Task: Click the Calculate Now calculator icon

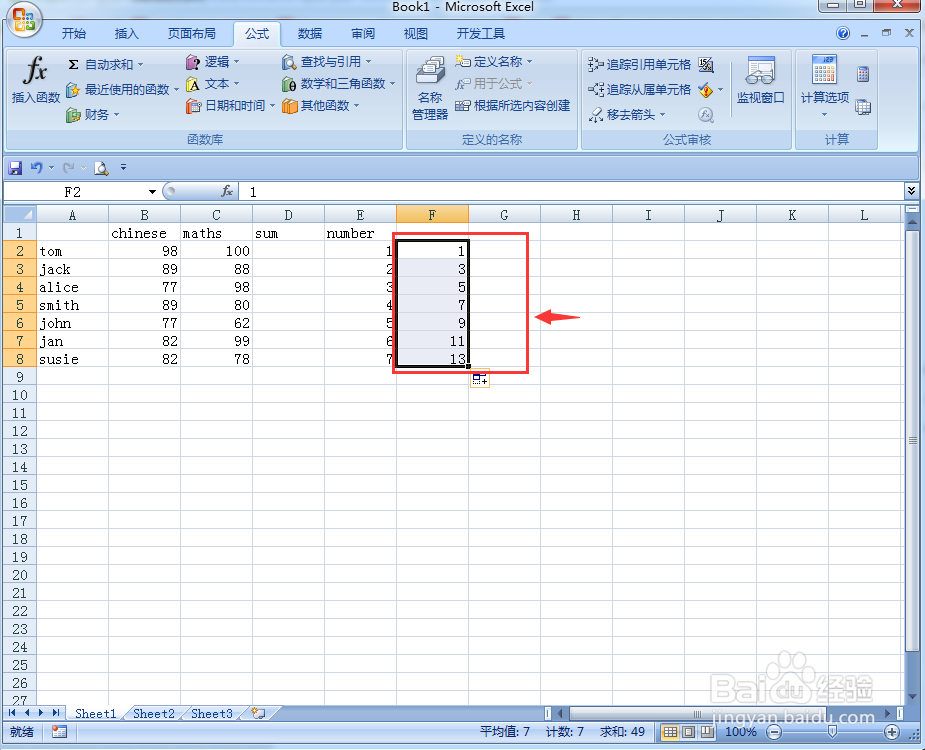Action: pyautogui.click(x=863, y=74)
